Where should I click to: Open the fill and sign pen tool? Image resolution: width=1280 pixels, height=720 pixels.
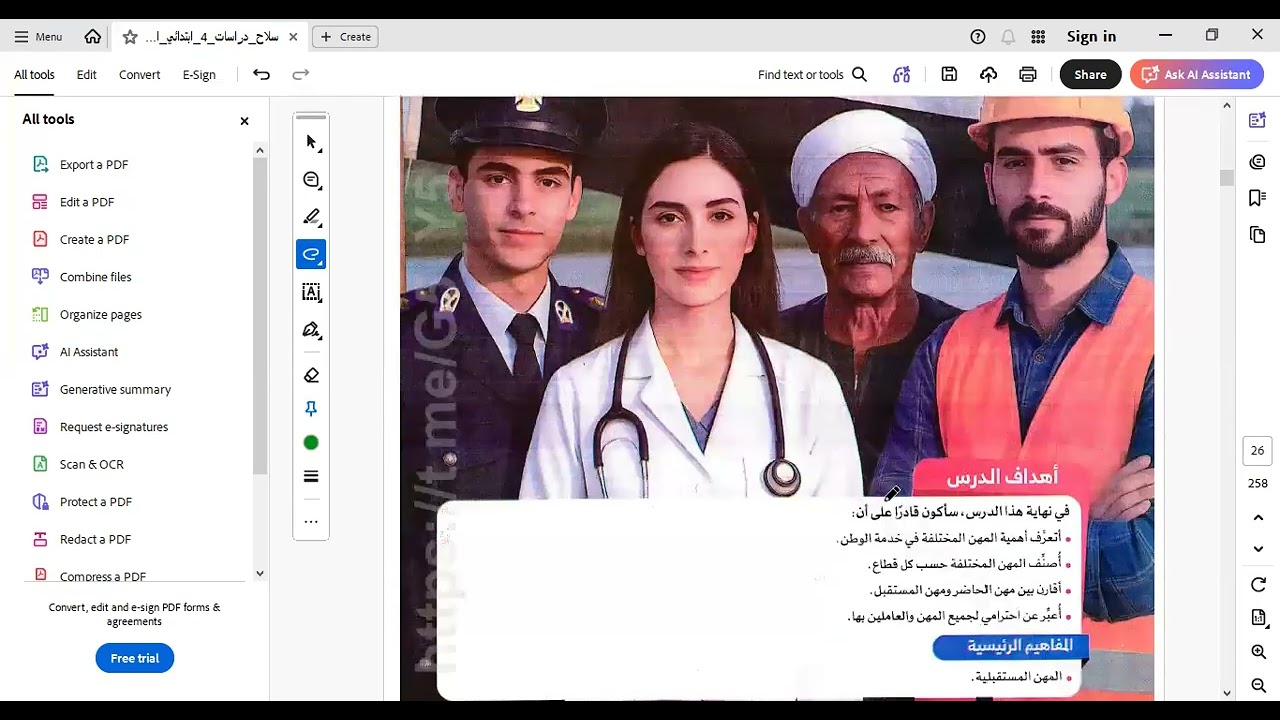(x=311, y=330)
